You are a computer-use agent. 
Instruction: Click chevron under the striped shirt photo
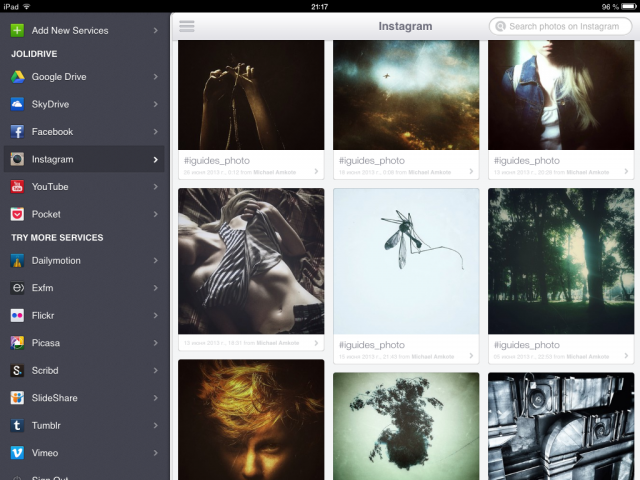pos(316,343)
